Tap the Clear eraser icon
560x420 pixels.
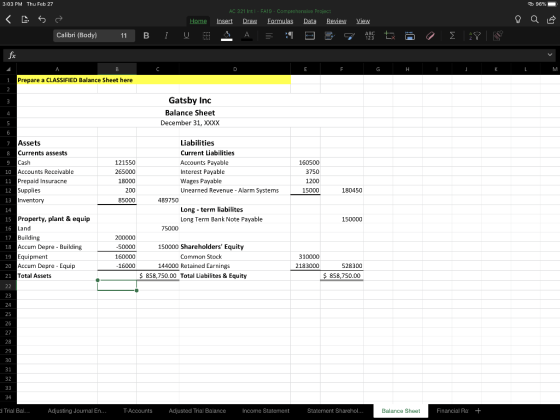click(430, 36)
